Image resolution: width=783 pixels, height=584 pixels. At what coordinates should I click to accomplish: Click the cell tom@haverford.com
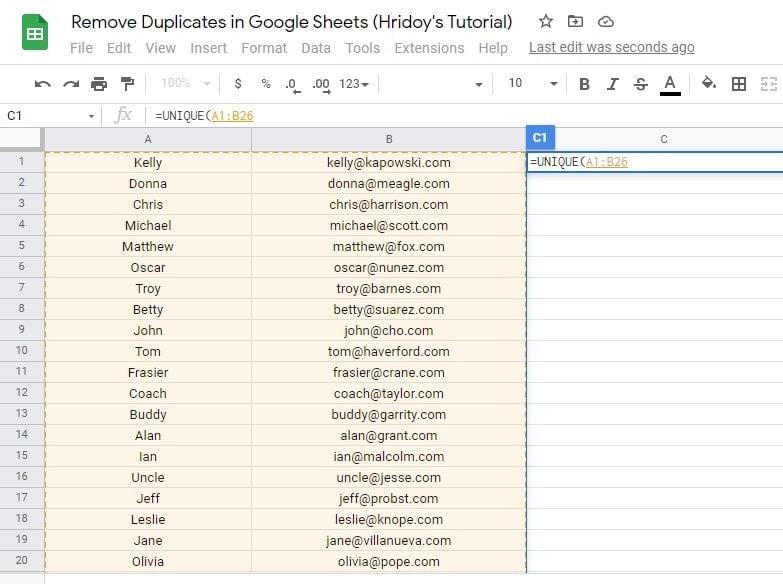(389, 351)
